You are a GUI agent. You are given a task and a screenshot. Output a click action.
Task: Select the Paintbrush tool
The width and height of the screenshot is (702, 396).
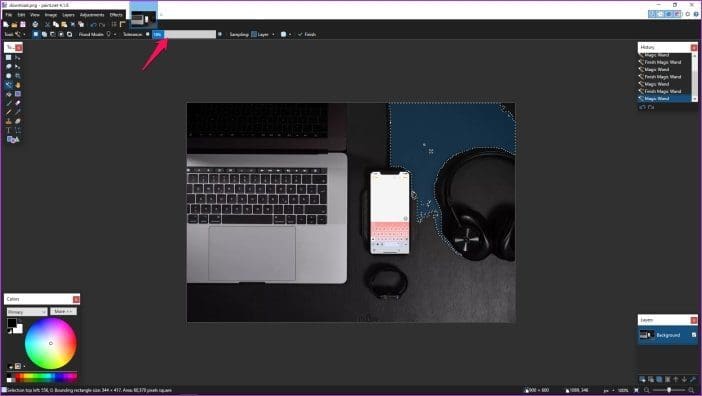[x=9, y=103]
